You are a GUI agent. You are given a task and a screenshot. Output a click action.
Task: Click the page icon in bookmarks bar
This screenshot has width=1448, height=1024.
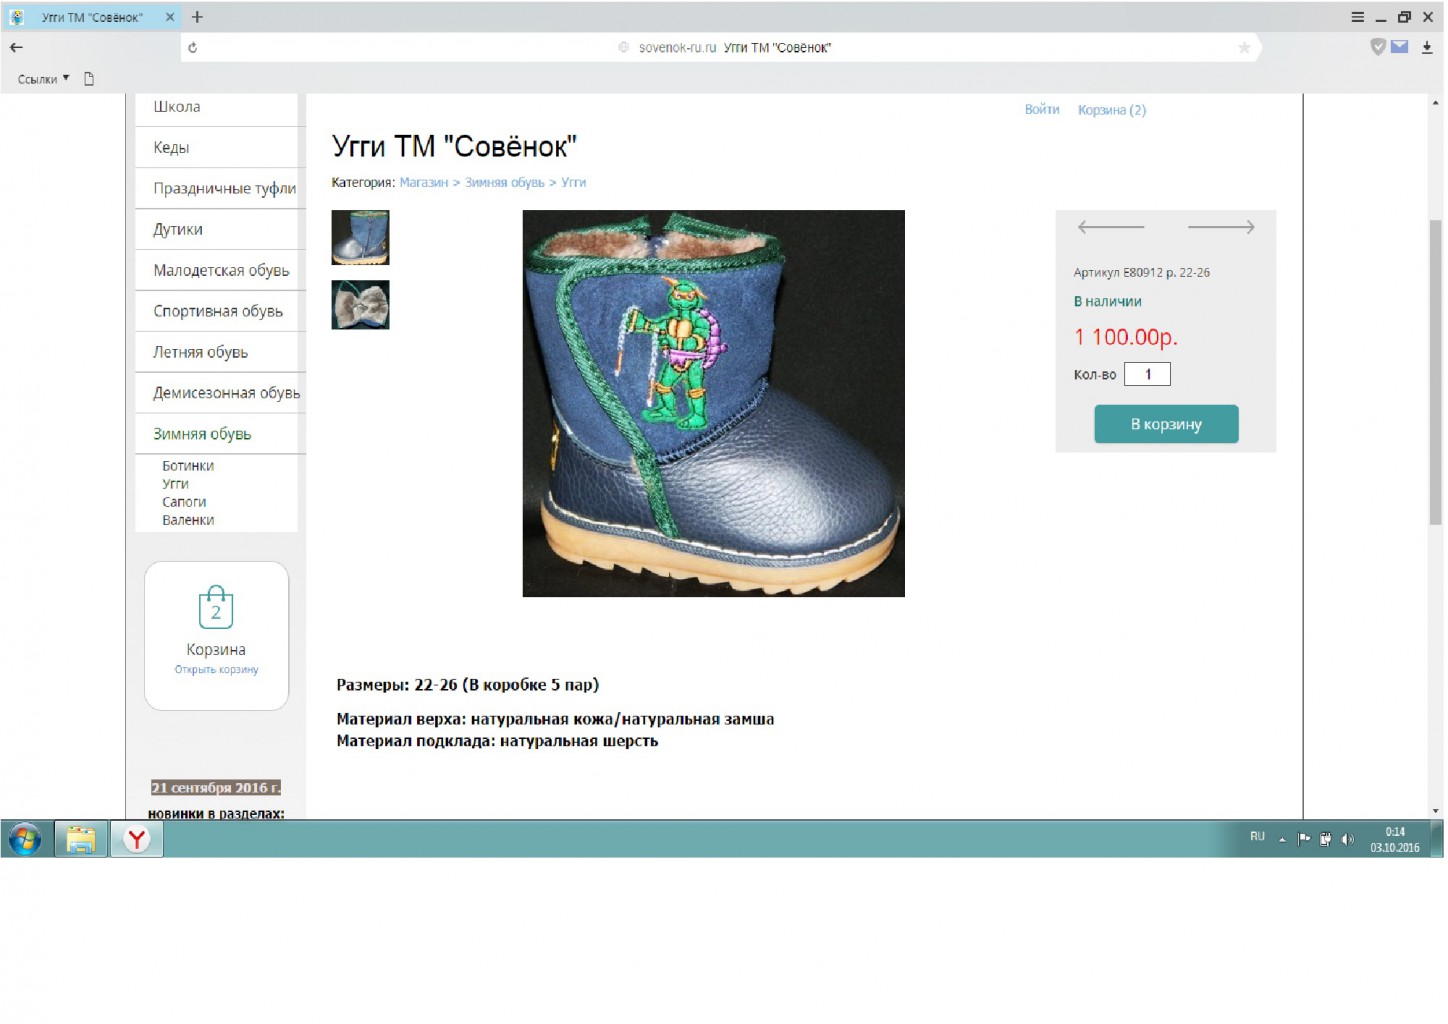[x=89, y=79]
